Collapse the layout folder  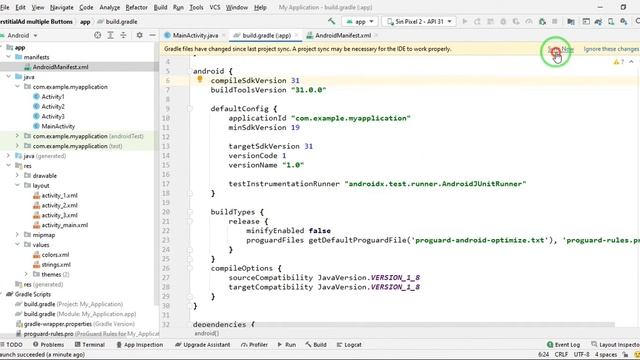(17, 185)
